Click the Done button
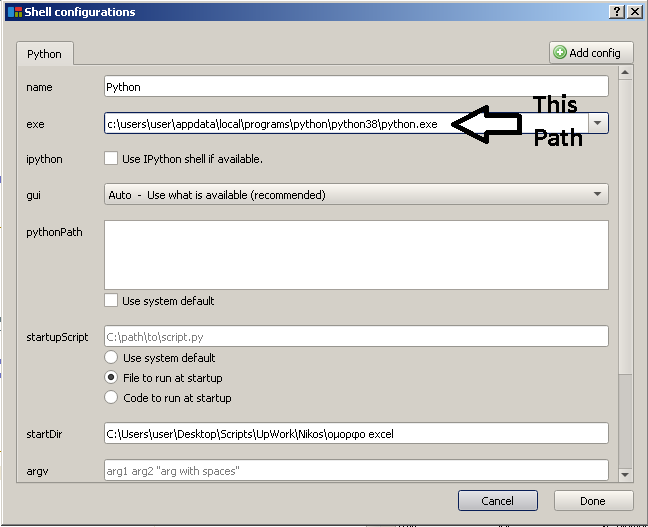Image resolution: width=648 pixels, height=527 pixels. [x=593, y=501]
